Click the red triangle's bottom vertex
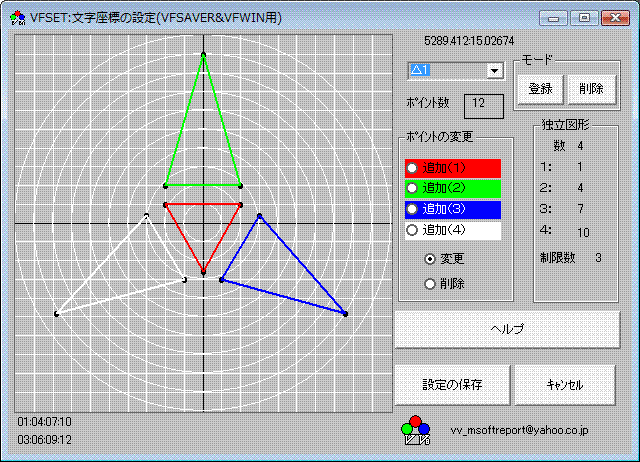 coord(203,271)
